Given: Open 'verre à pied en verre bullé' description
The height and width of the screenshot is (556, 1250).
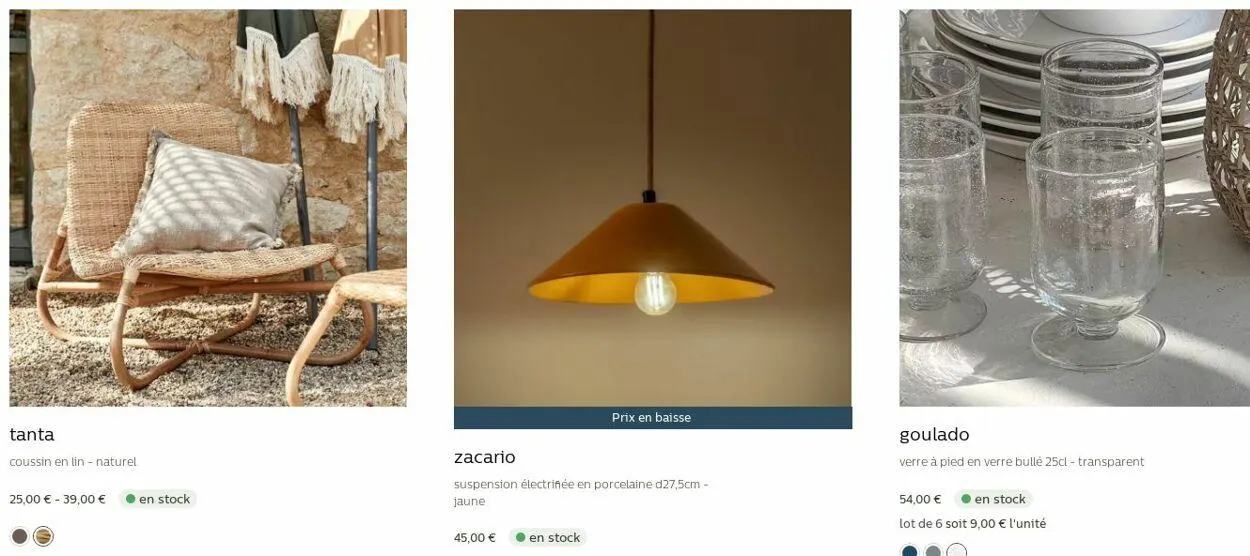Looking at the screenshot, I should [1022, 462].
